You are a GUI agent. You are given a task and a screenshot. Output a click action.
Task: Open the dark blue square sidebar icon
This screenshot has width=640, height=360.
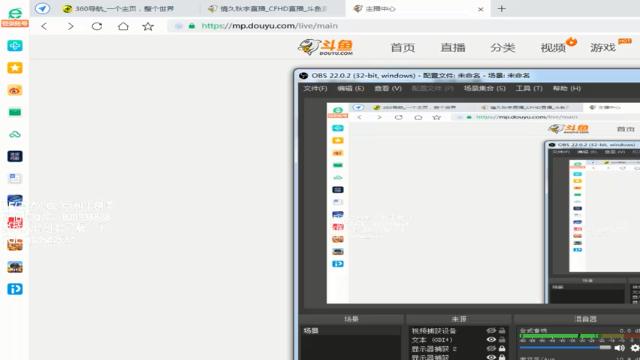(15, 156)
